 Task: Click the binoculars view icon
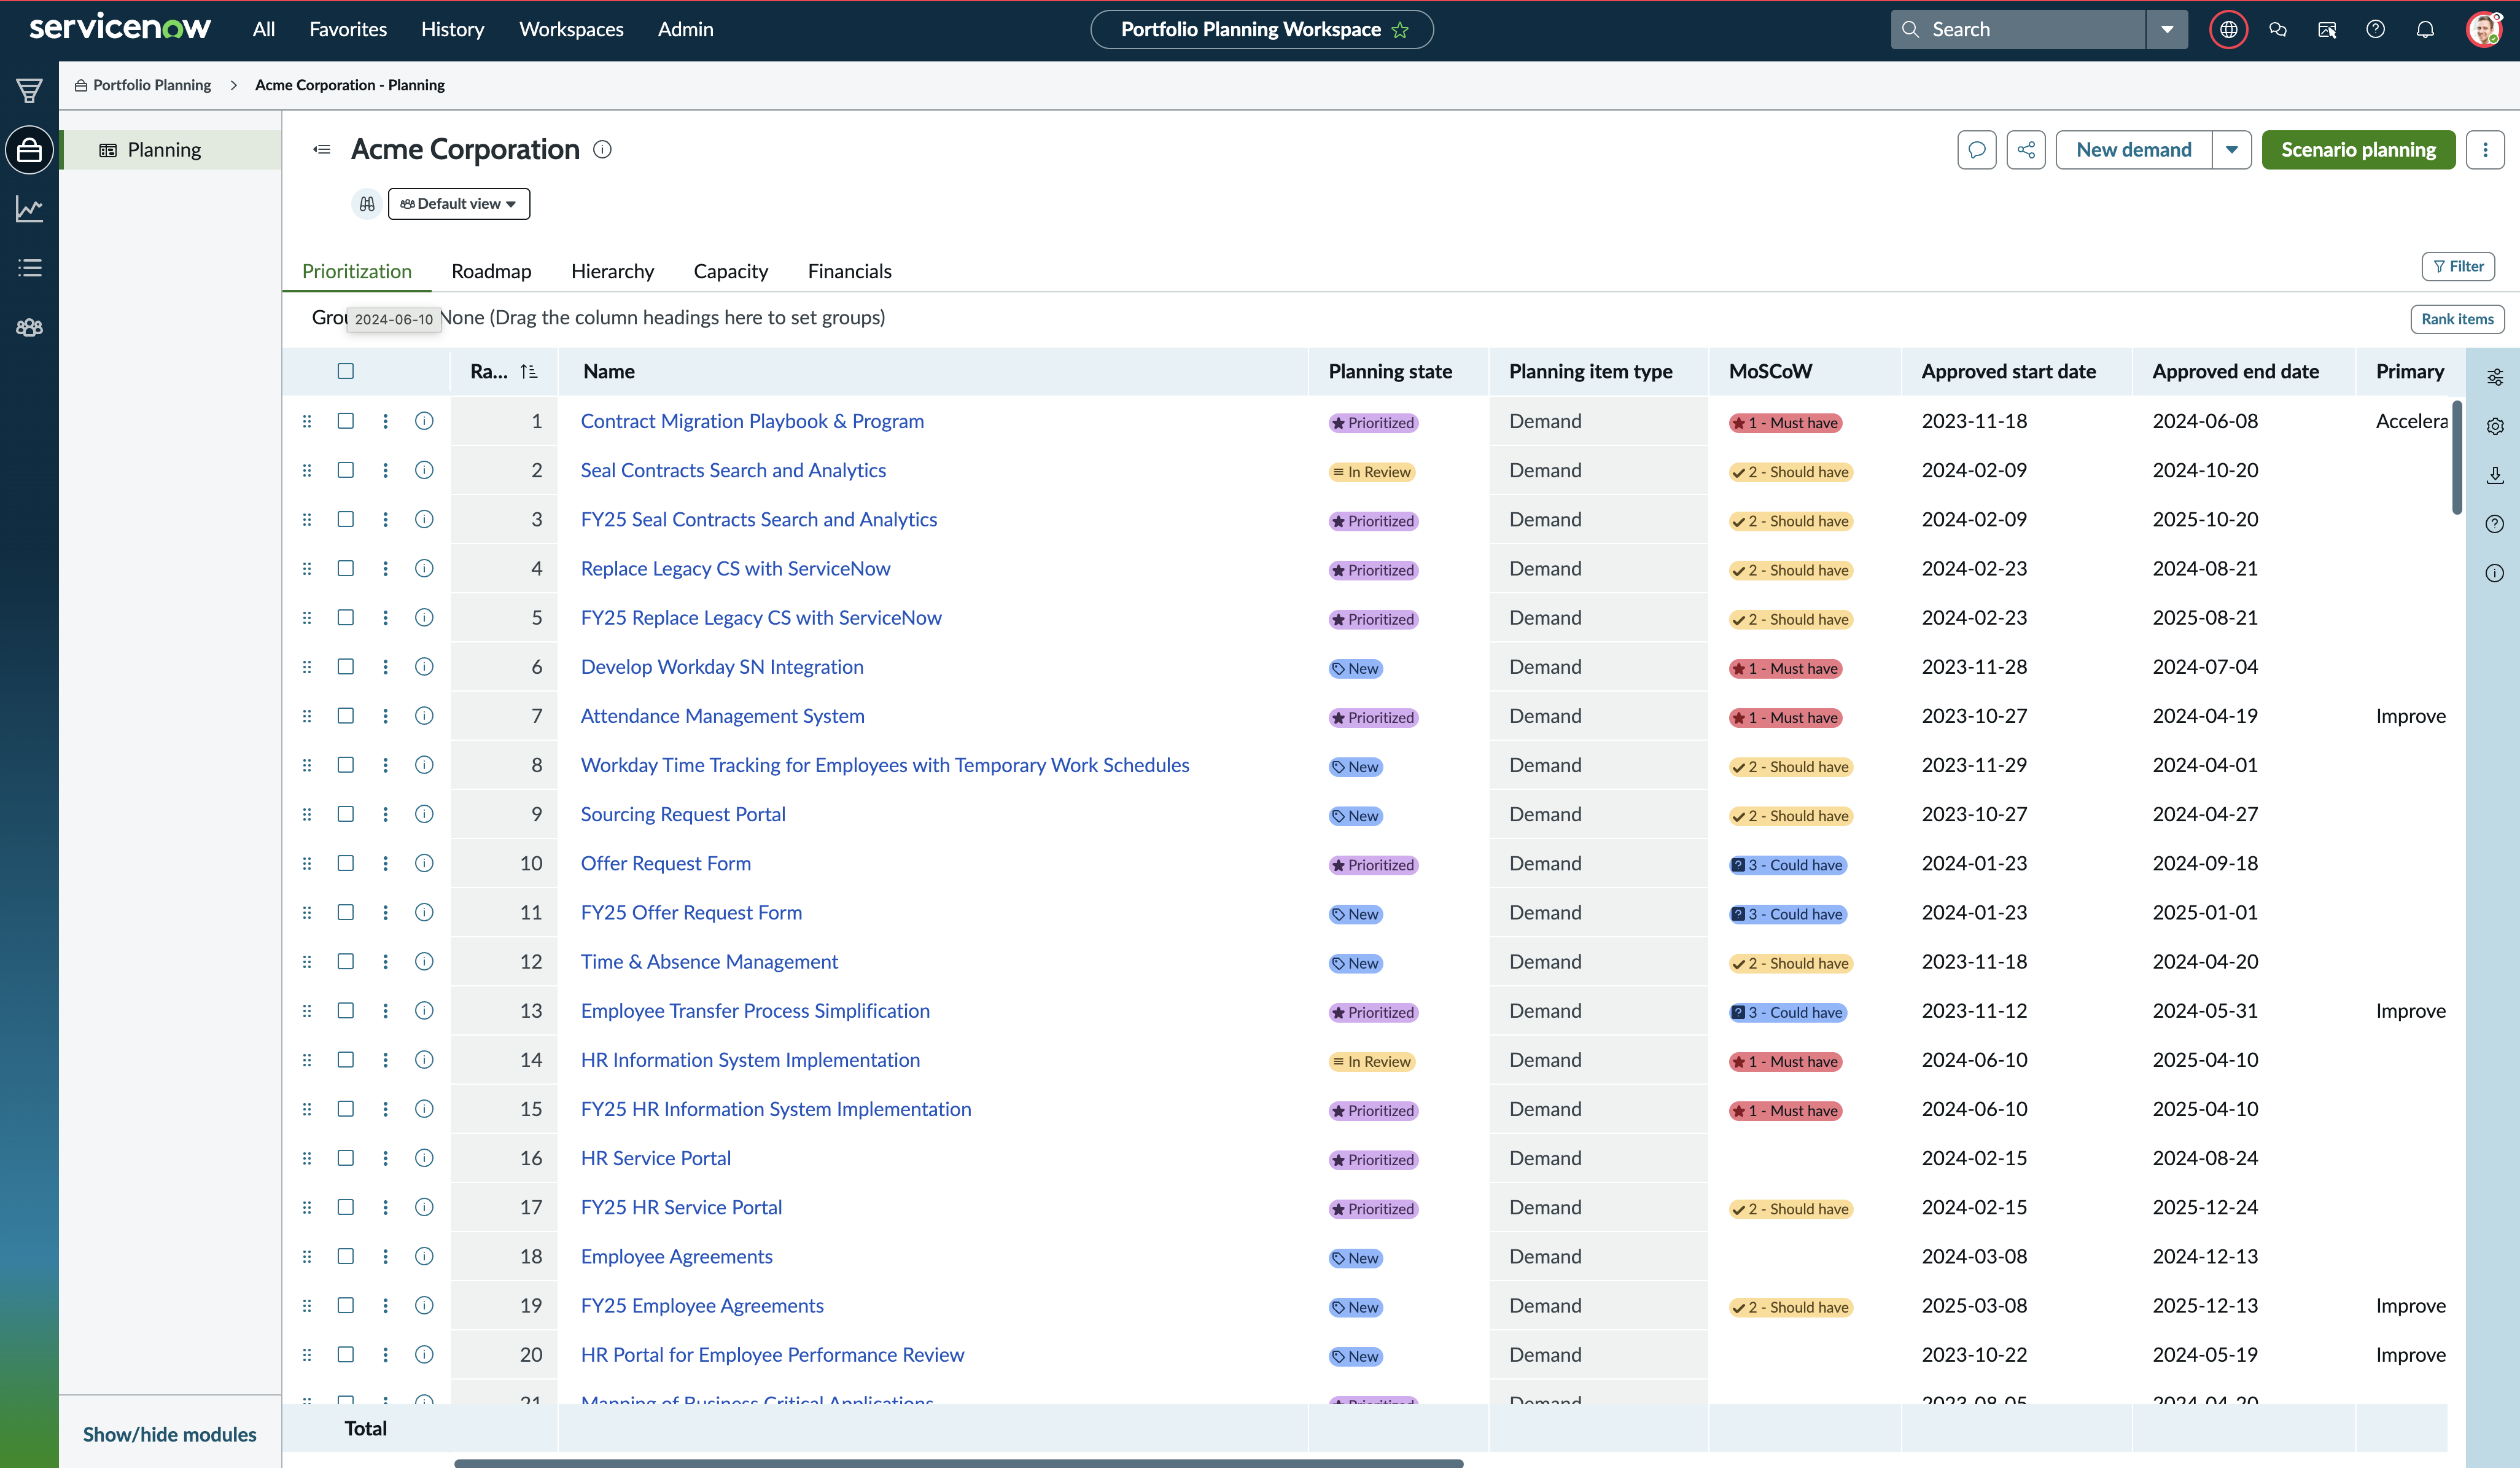367,204
